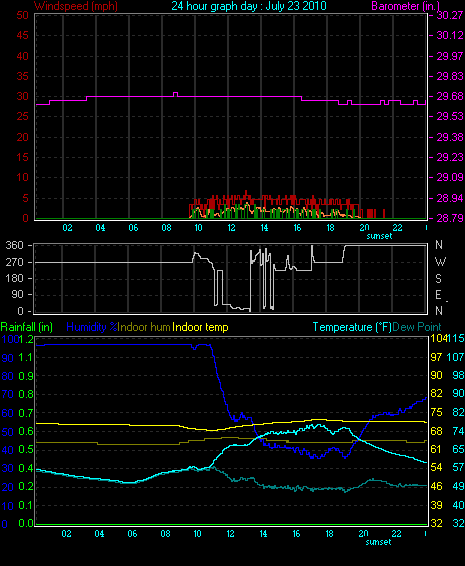Image resolution: width=465 pixels, height=566 pixels.
Task: Click rainfall axis value 0.2
Action: tap(26, 486)
